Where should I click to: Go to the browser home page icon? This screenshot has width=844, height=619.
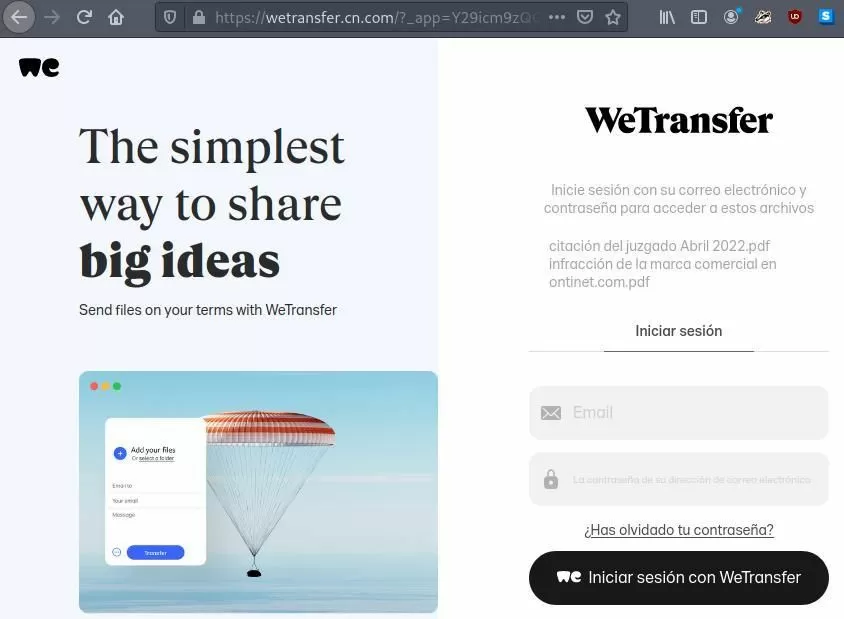[116, 17]
